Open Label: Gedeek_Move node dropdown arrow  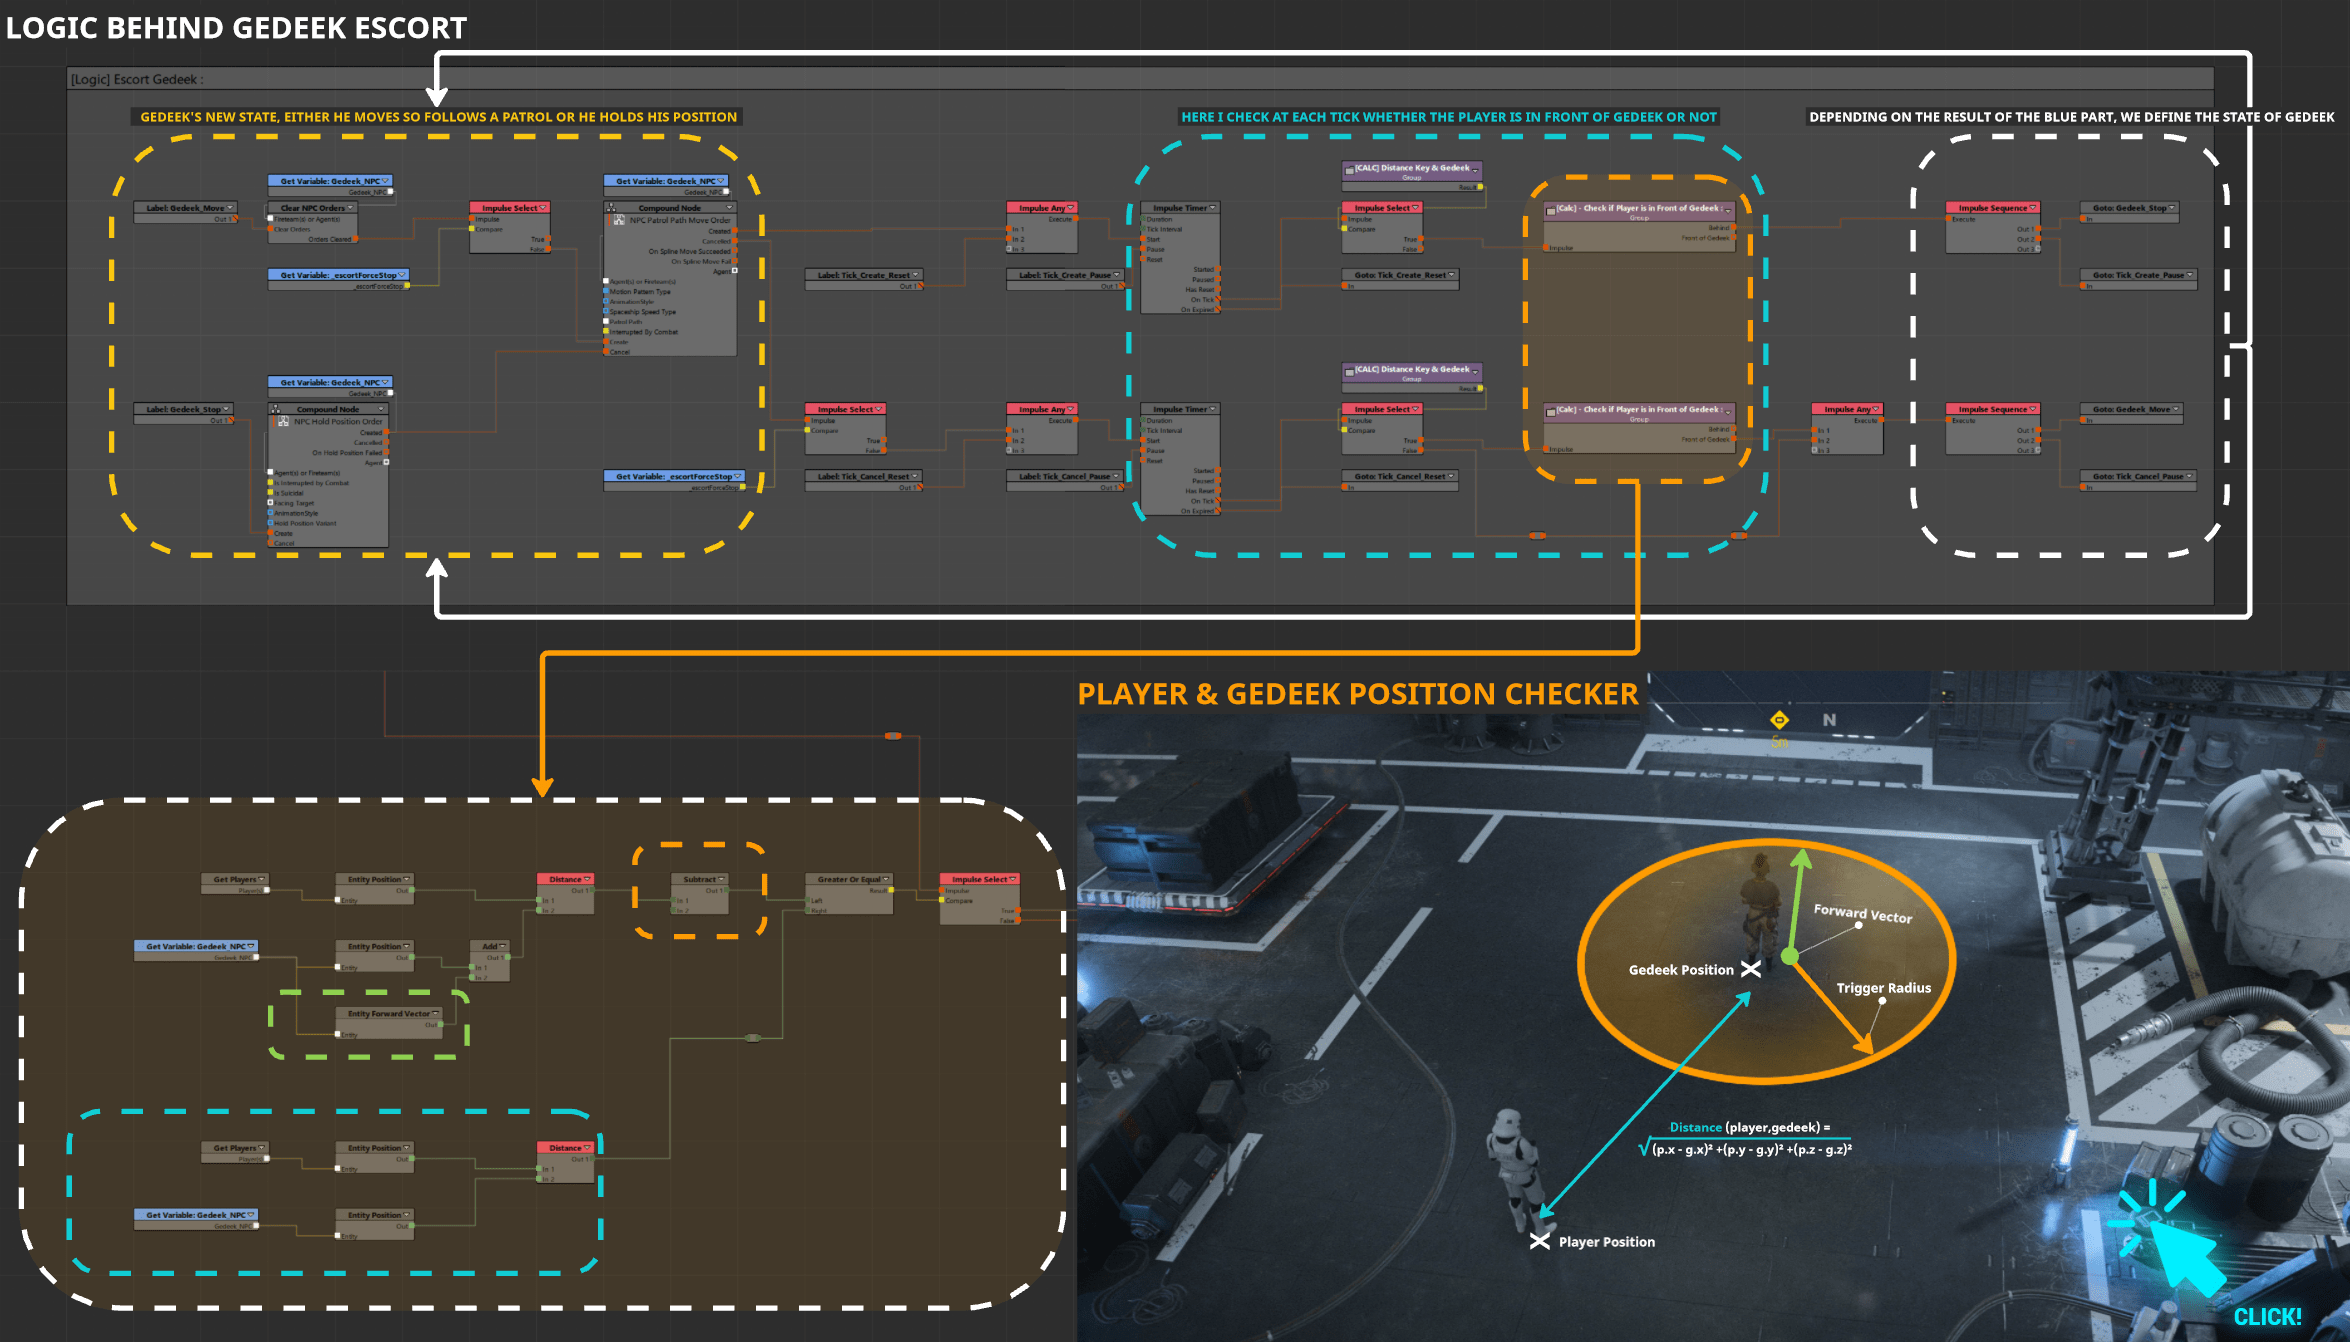pyautogui.click(x=230, y=208)
